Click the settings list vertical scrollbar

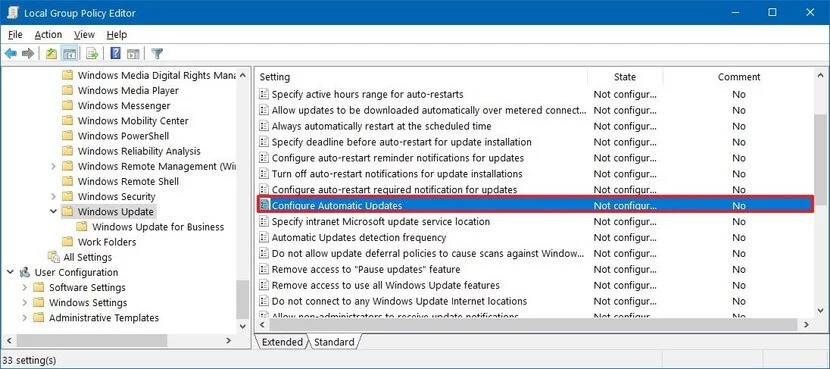coord(820,194)
